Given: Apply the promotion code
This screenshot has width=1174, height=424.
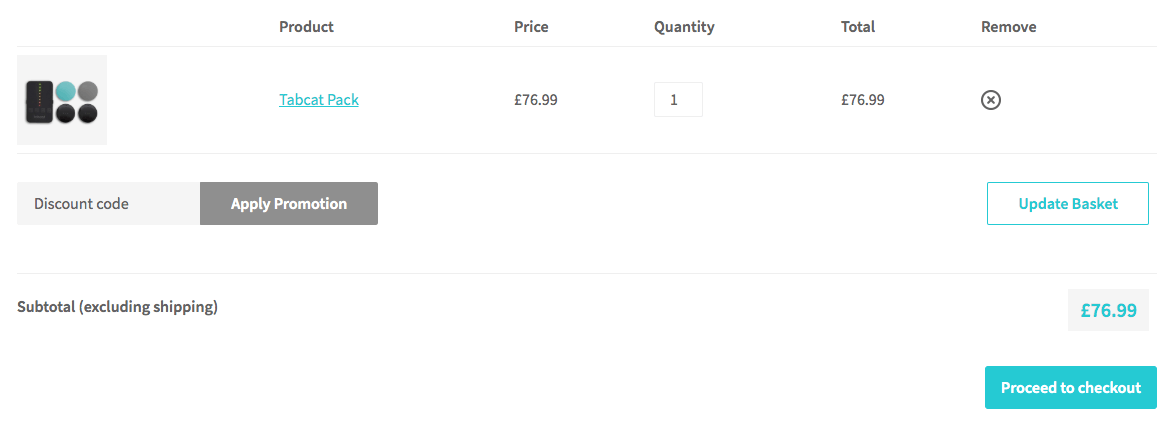Looking at the screenshot, I should pos(289,204).
